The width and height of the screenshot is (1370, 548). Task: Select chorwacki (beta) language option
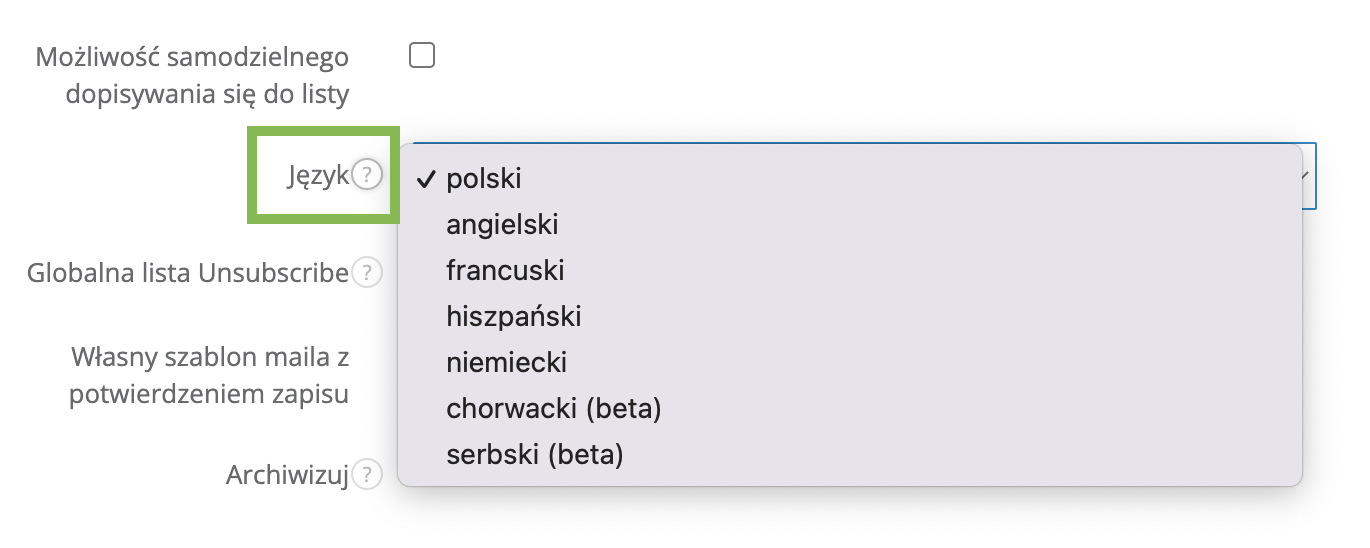tap(554, 408)
